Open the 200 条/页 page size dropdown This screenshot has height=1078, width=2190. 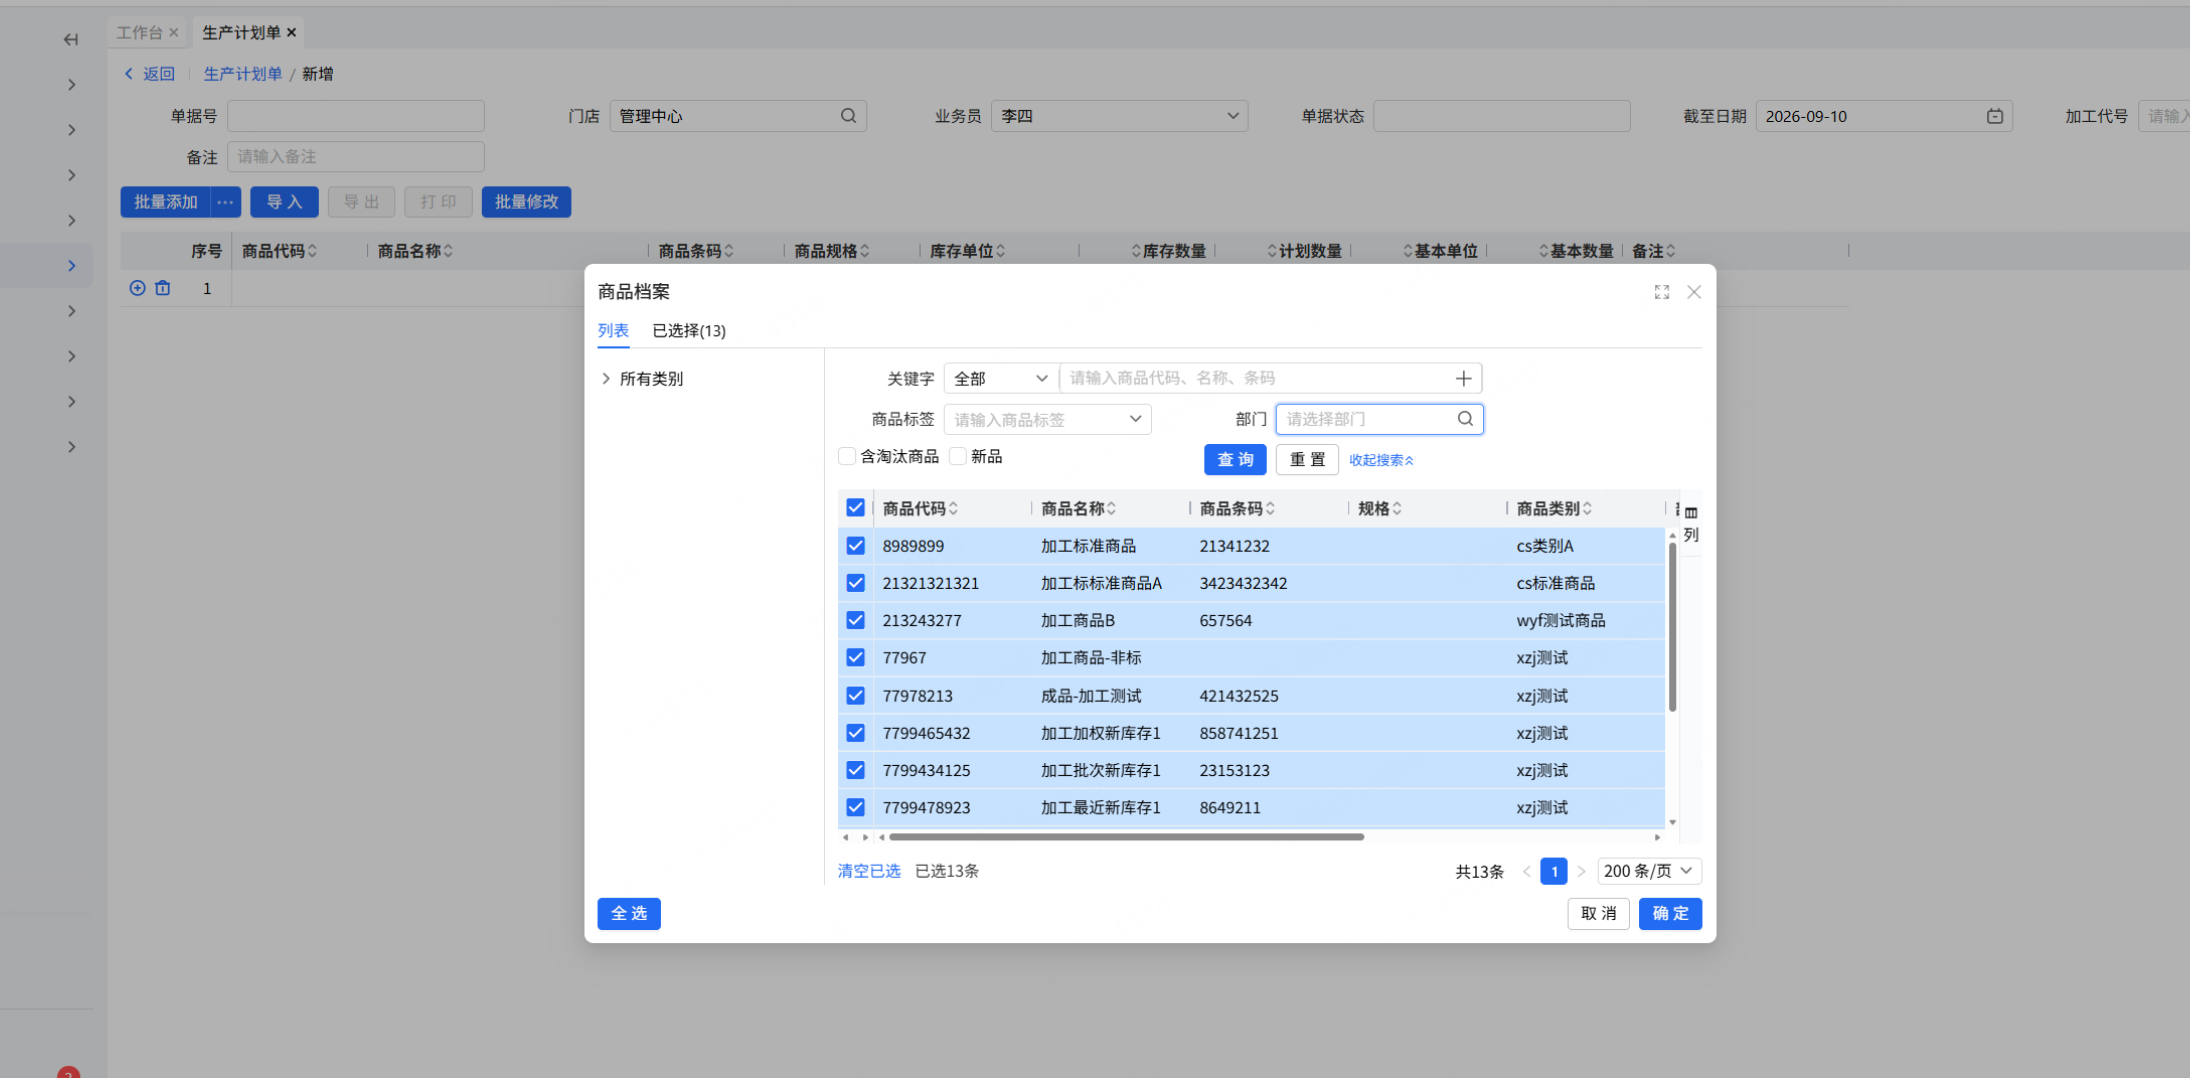[1649, 871]
